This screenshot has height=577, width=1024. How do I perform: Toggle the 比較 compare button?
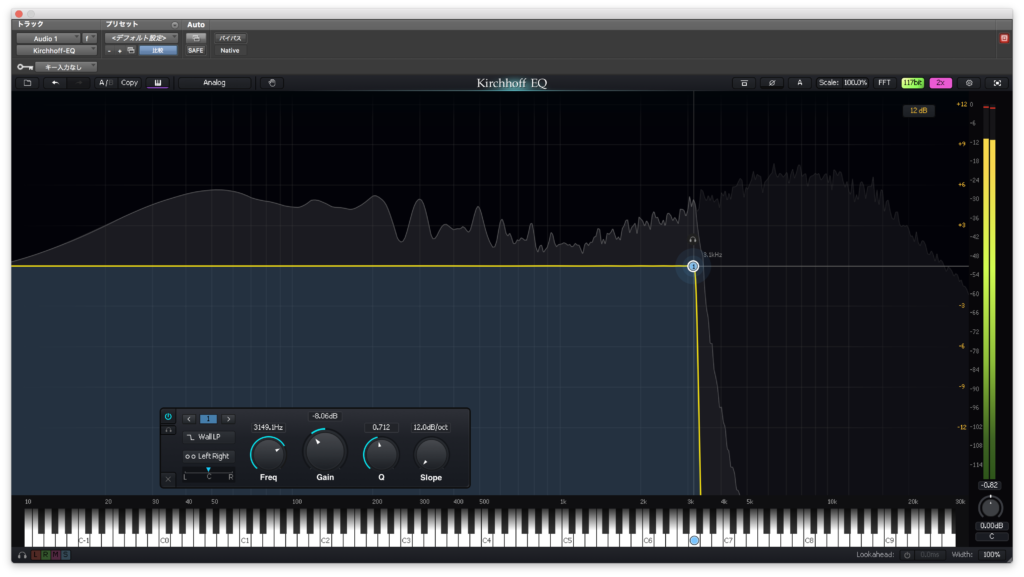157,50
